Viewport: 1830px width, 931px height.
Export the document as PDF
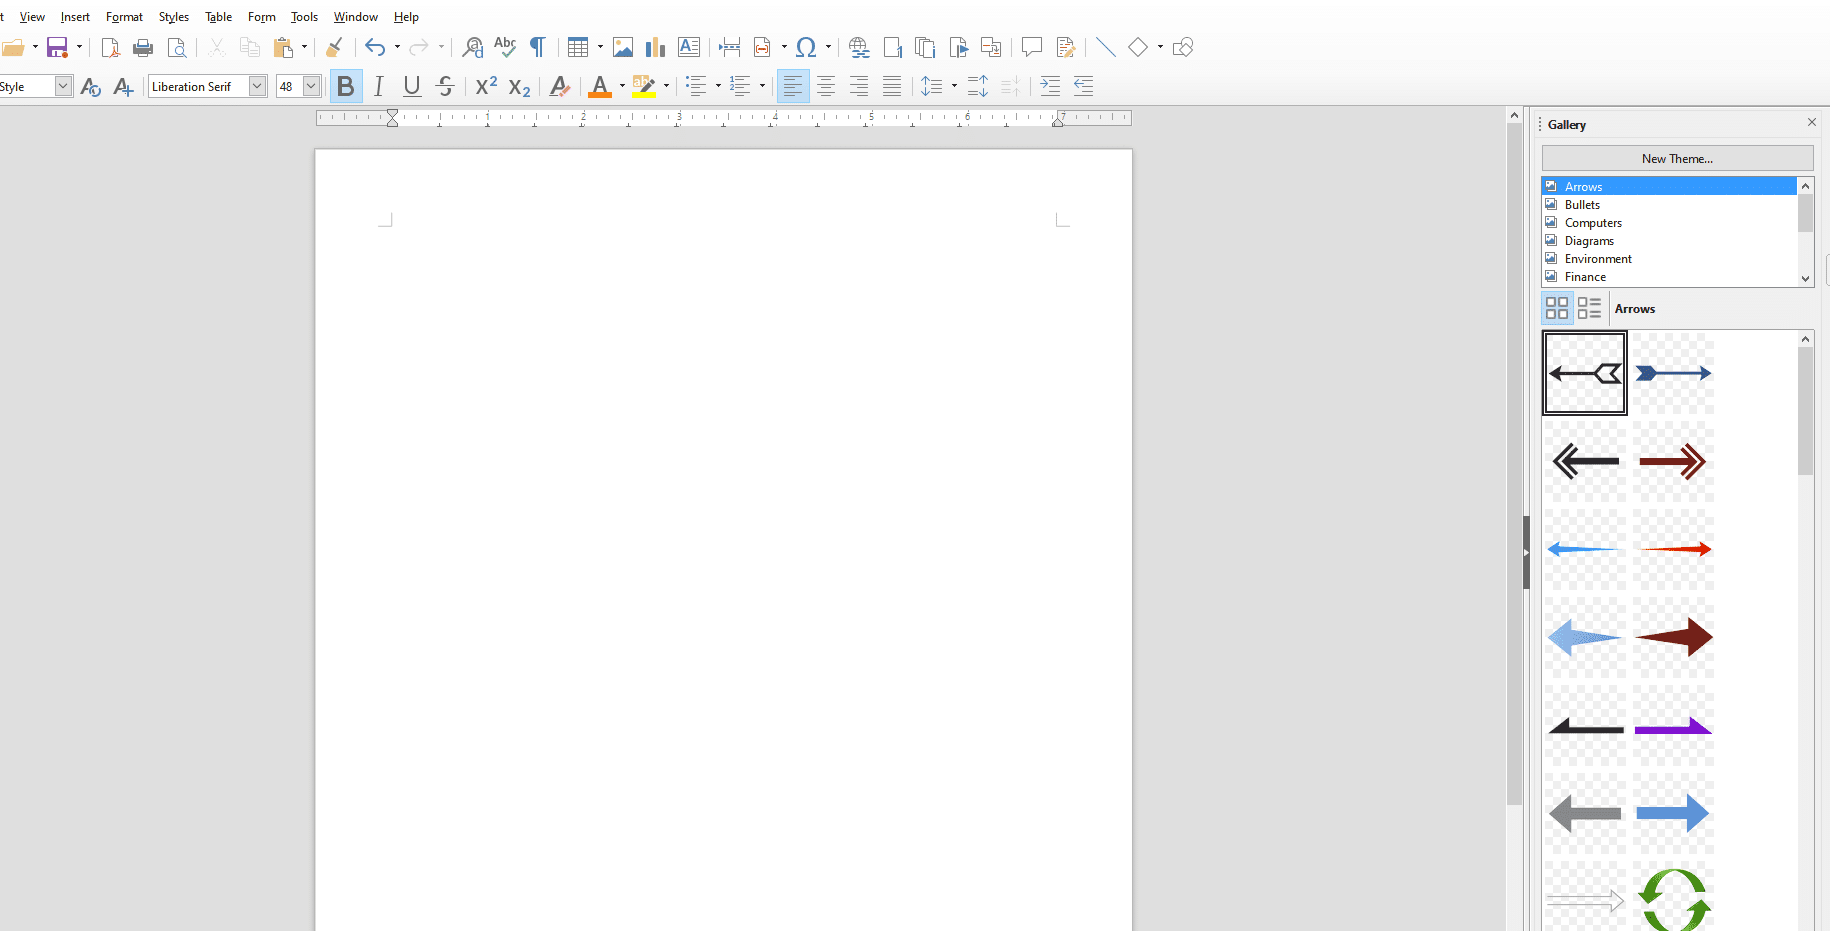(110, 47)
